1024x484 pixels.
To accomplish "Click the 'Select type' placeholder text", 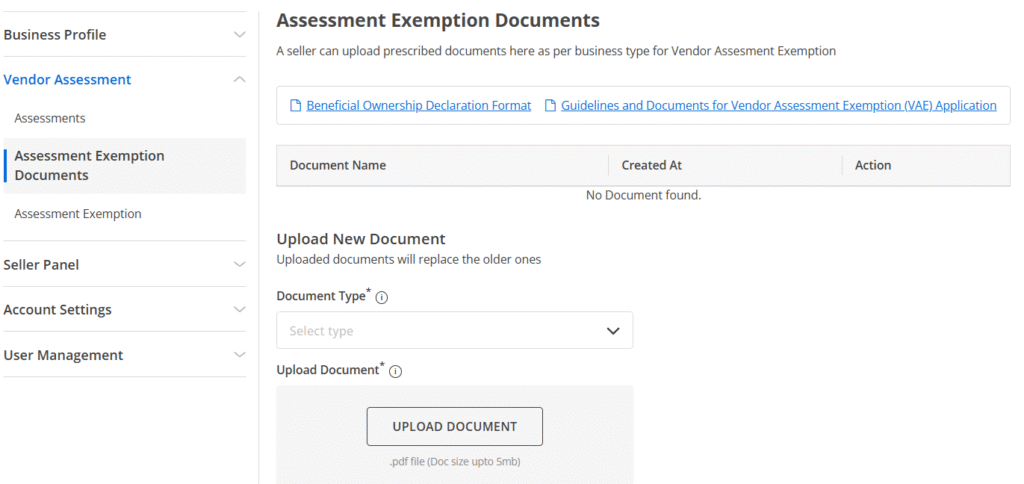I will click(x=321, y=331).
